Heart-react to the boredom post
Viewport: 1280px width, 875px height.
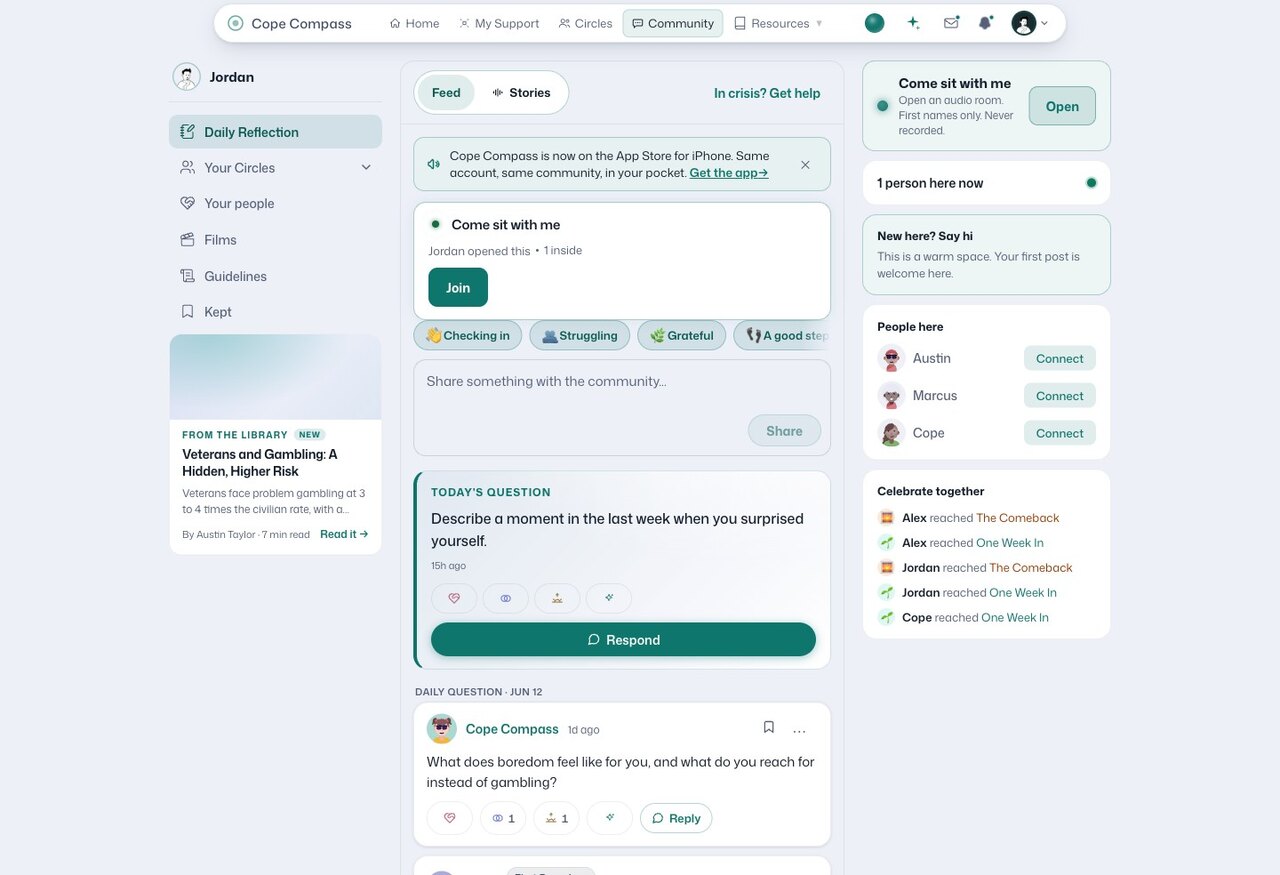tap(450, 818)
